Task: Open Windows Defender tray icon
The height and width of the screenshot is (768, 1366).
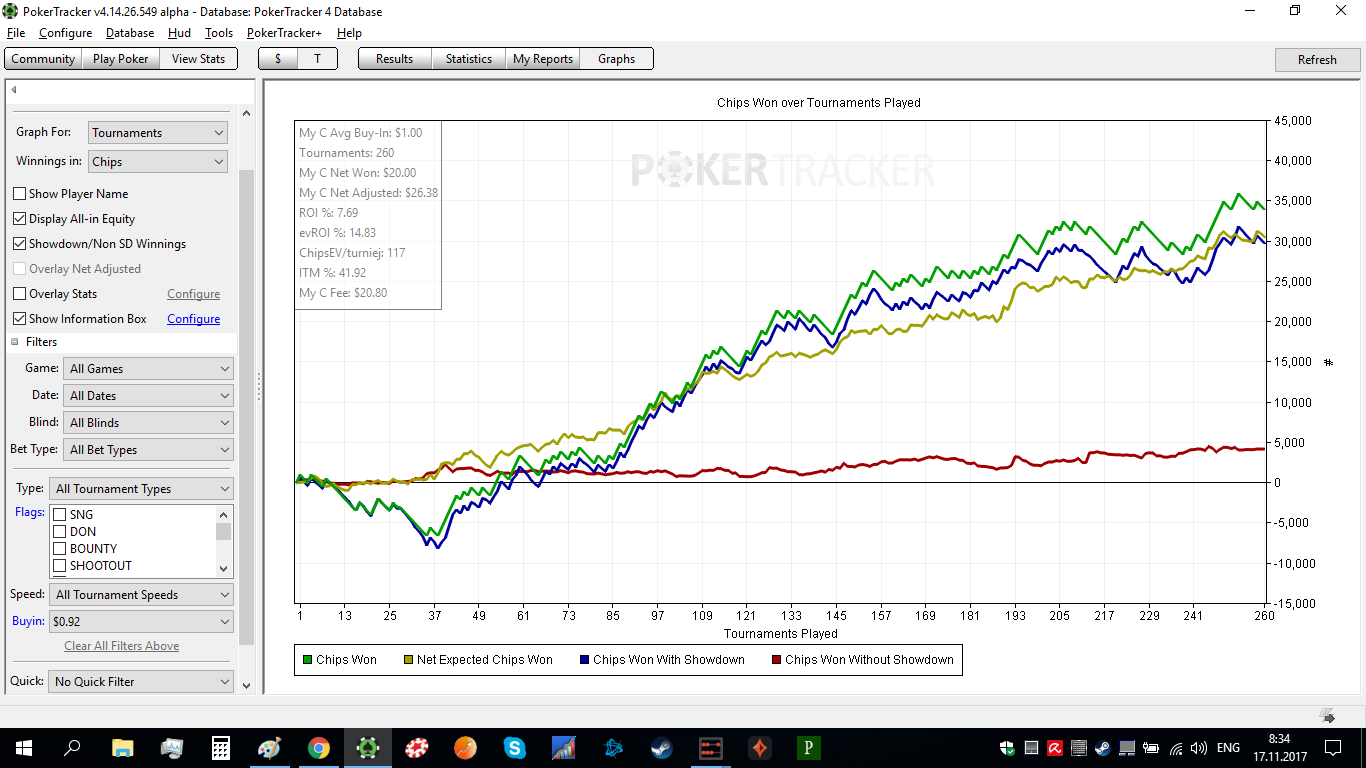Action: coord(1009,748)
